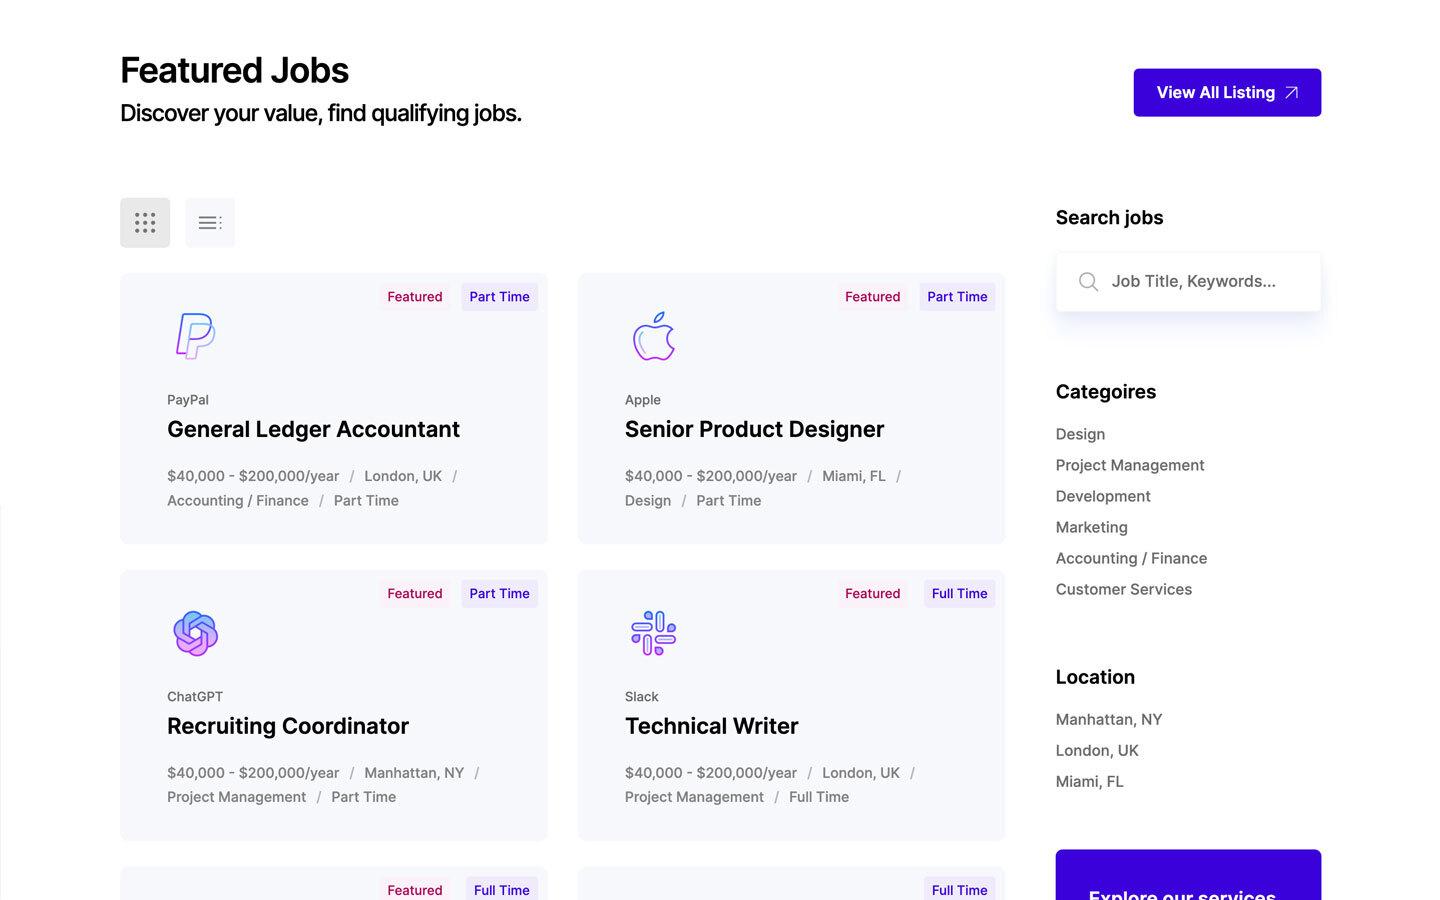Click the Explore our services banner
1440x900 pixels.
tap(1188, 880)
